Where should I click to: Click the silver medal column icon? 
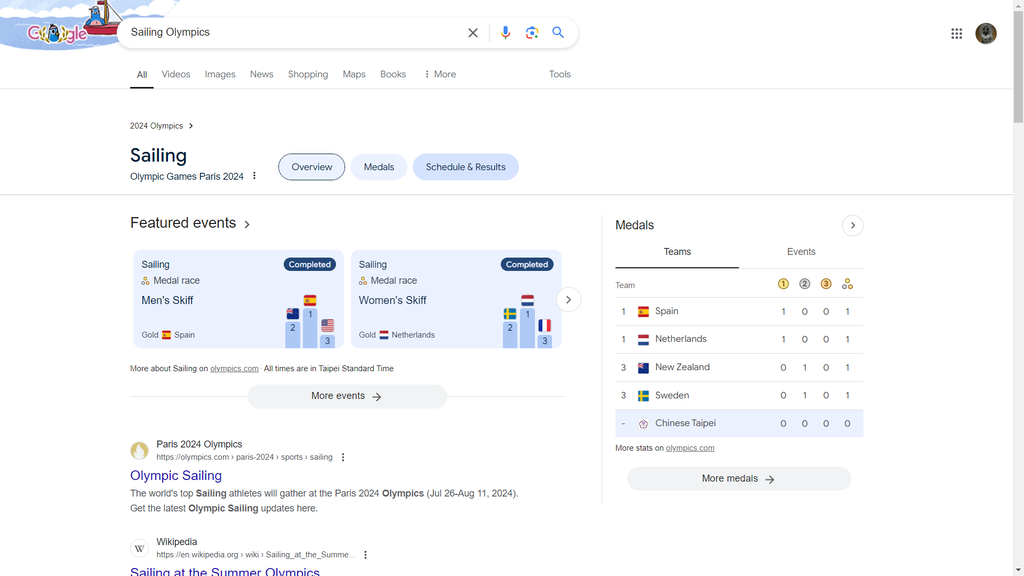[x=805, y=284]
